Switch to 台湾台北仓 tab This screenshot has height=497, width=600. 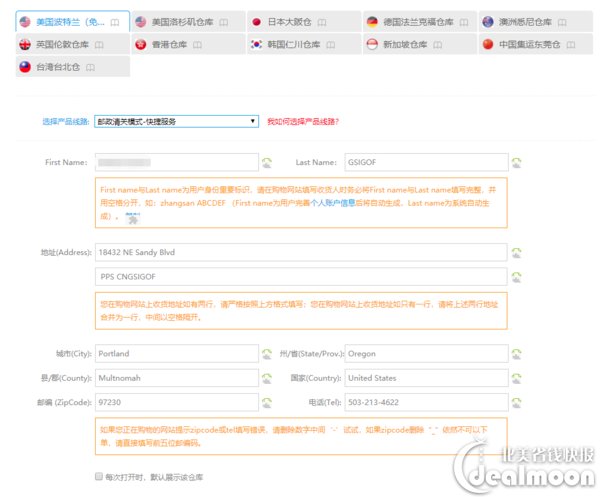coord(72,67)
